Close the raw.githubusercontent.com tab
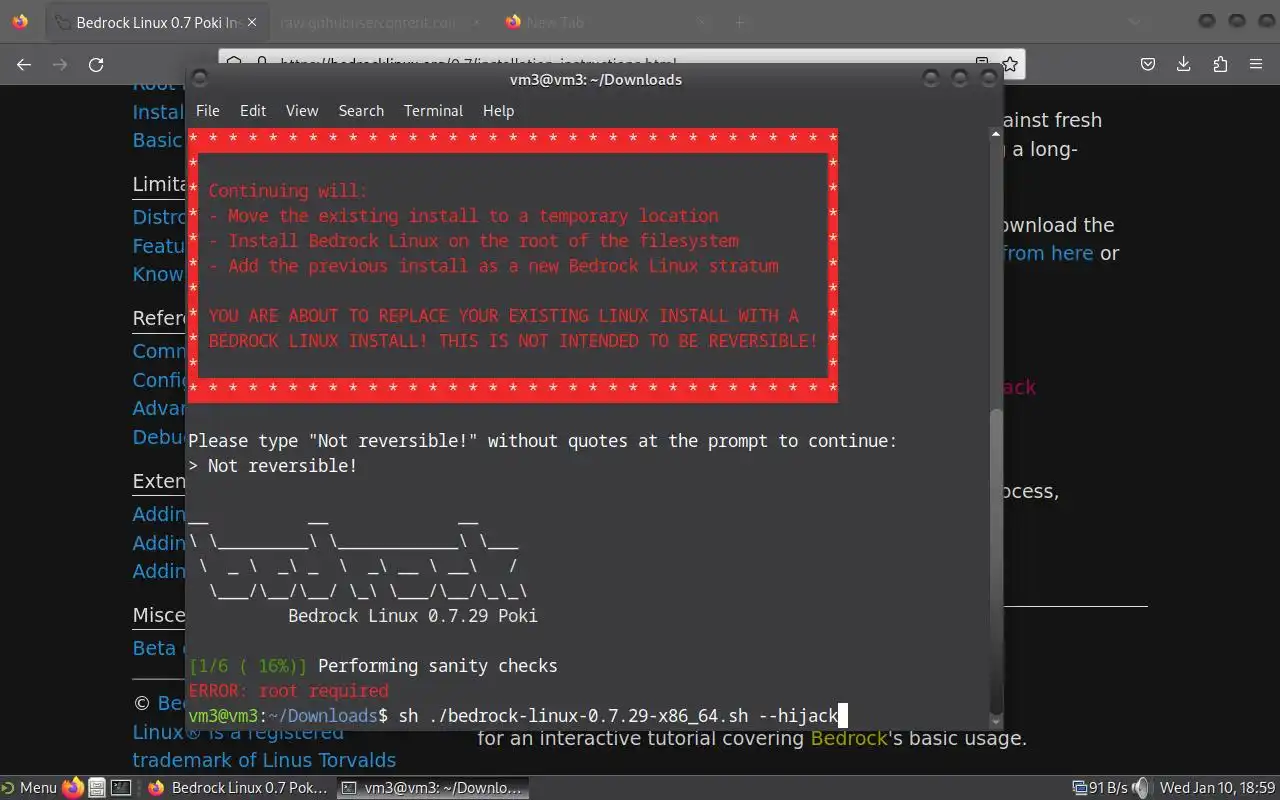The height and width of the screenshot is (800, 1280). pos(476,22)
